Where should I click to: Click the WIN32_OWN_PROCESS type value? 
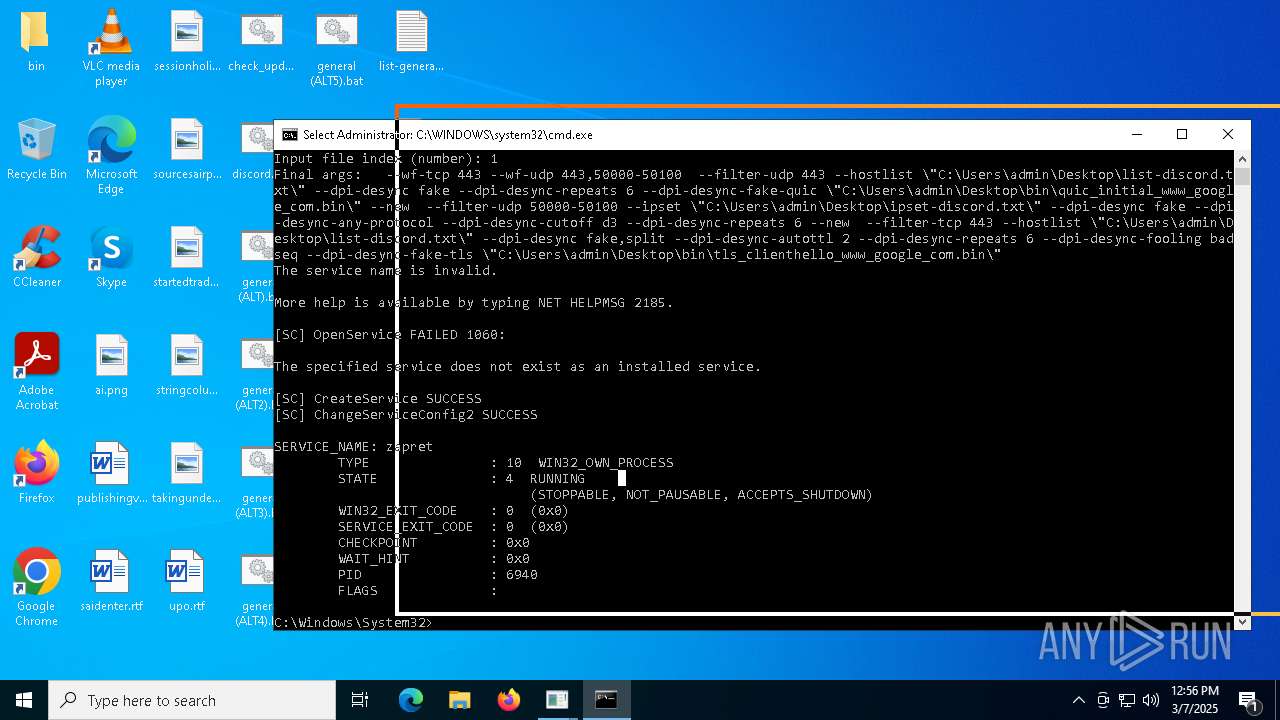(606, 462)
